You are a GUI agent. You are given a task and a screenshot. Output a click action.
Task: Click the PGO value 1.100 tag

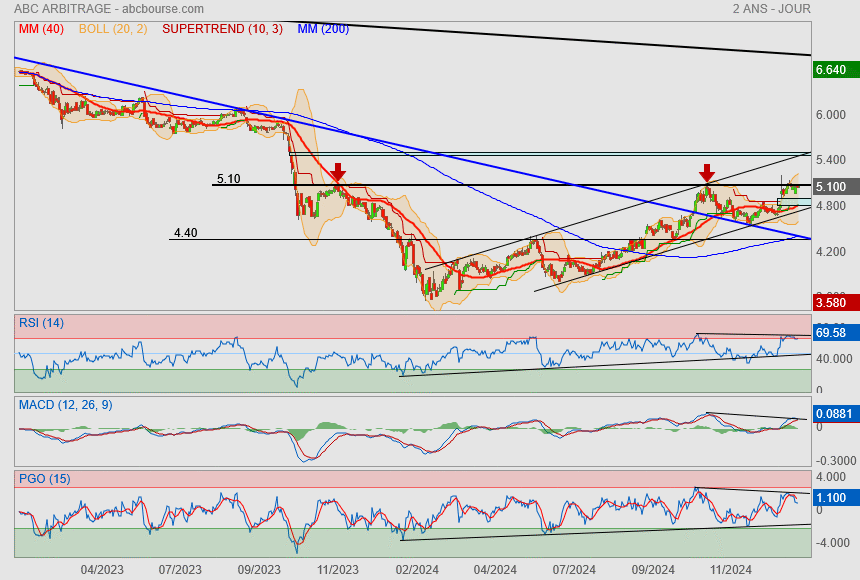(x=832, y=497)
